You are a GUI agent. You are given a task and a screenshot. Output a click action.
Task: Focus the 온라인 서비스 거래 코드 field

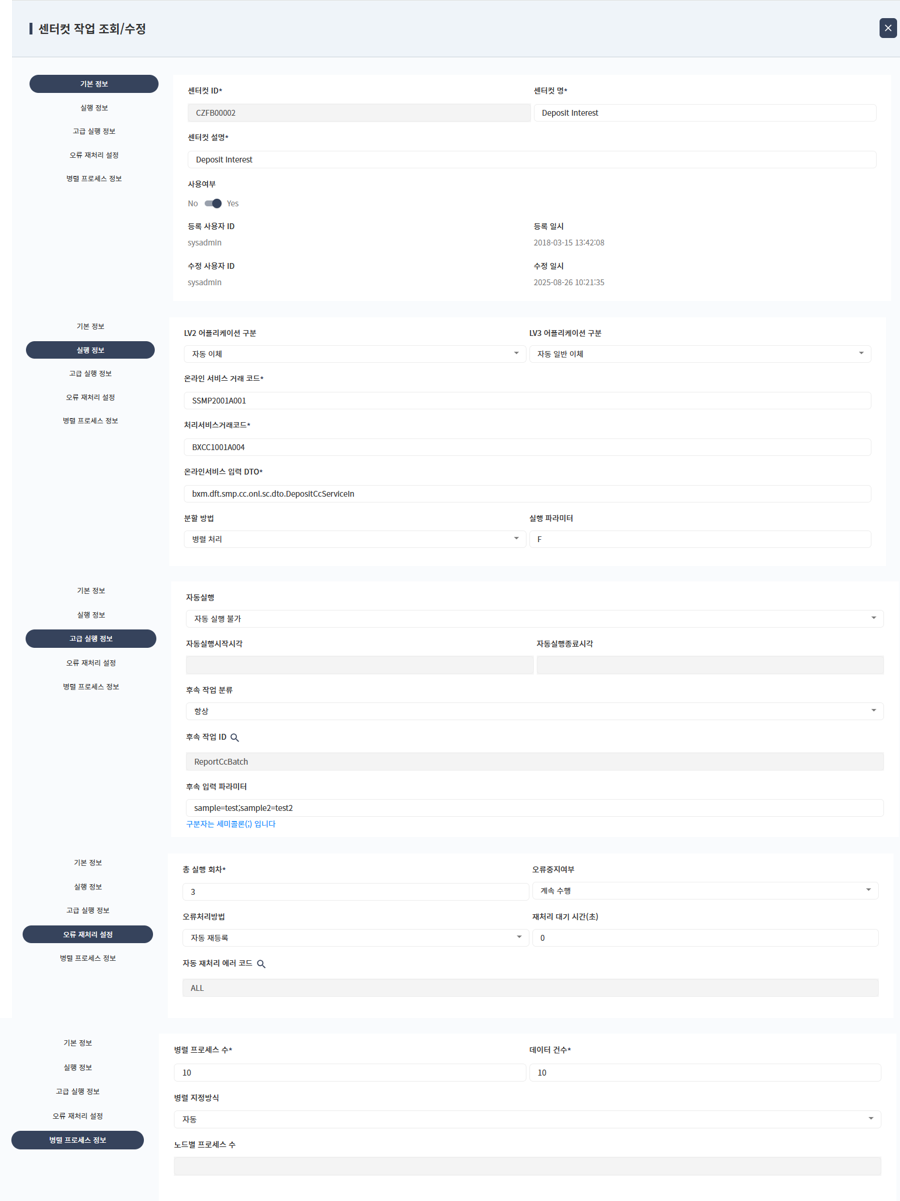click(x=528, y=400)
